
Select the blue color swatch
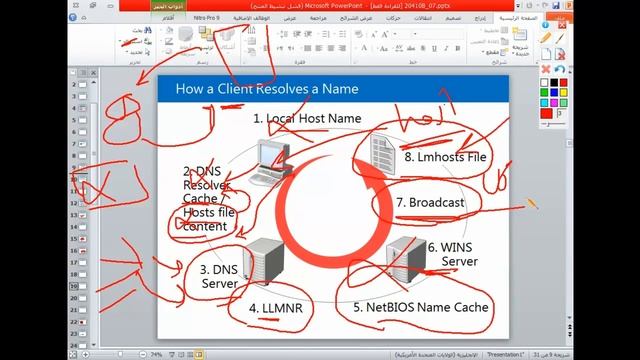point(554,93)
